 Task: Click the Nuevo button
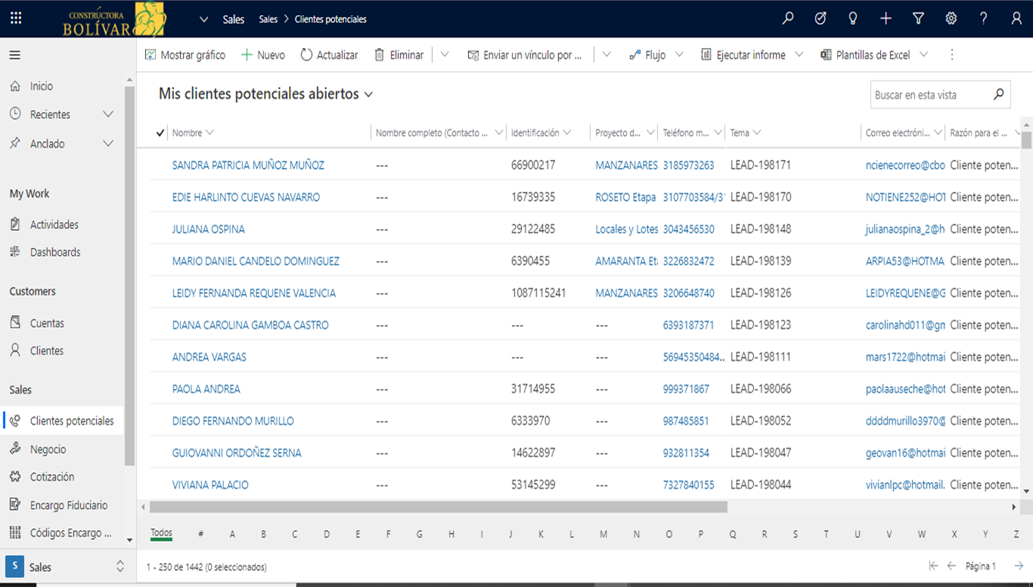click(263, 55)
